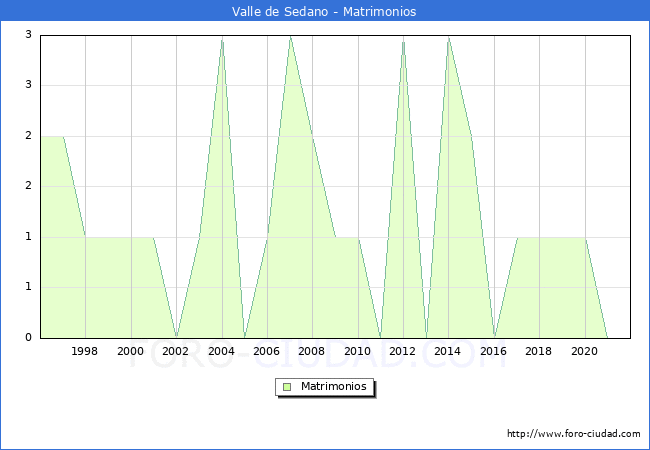
Task: Click the green Matrimonios legend swatch
Action: tap(287, 387)
